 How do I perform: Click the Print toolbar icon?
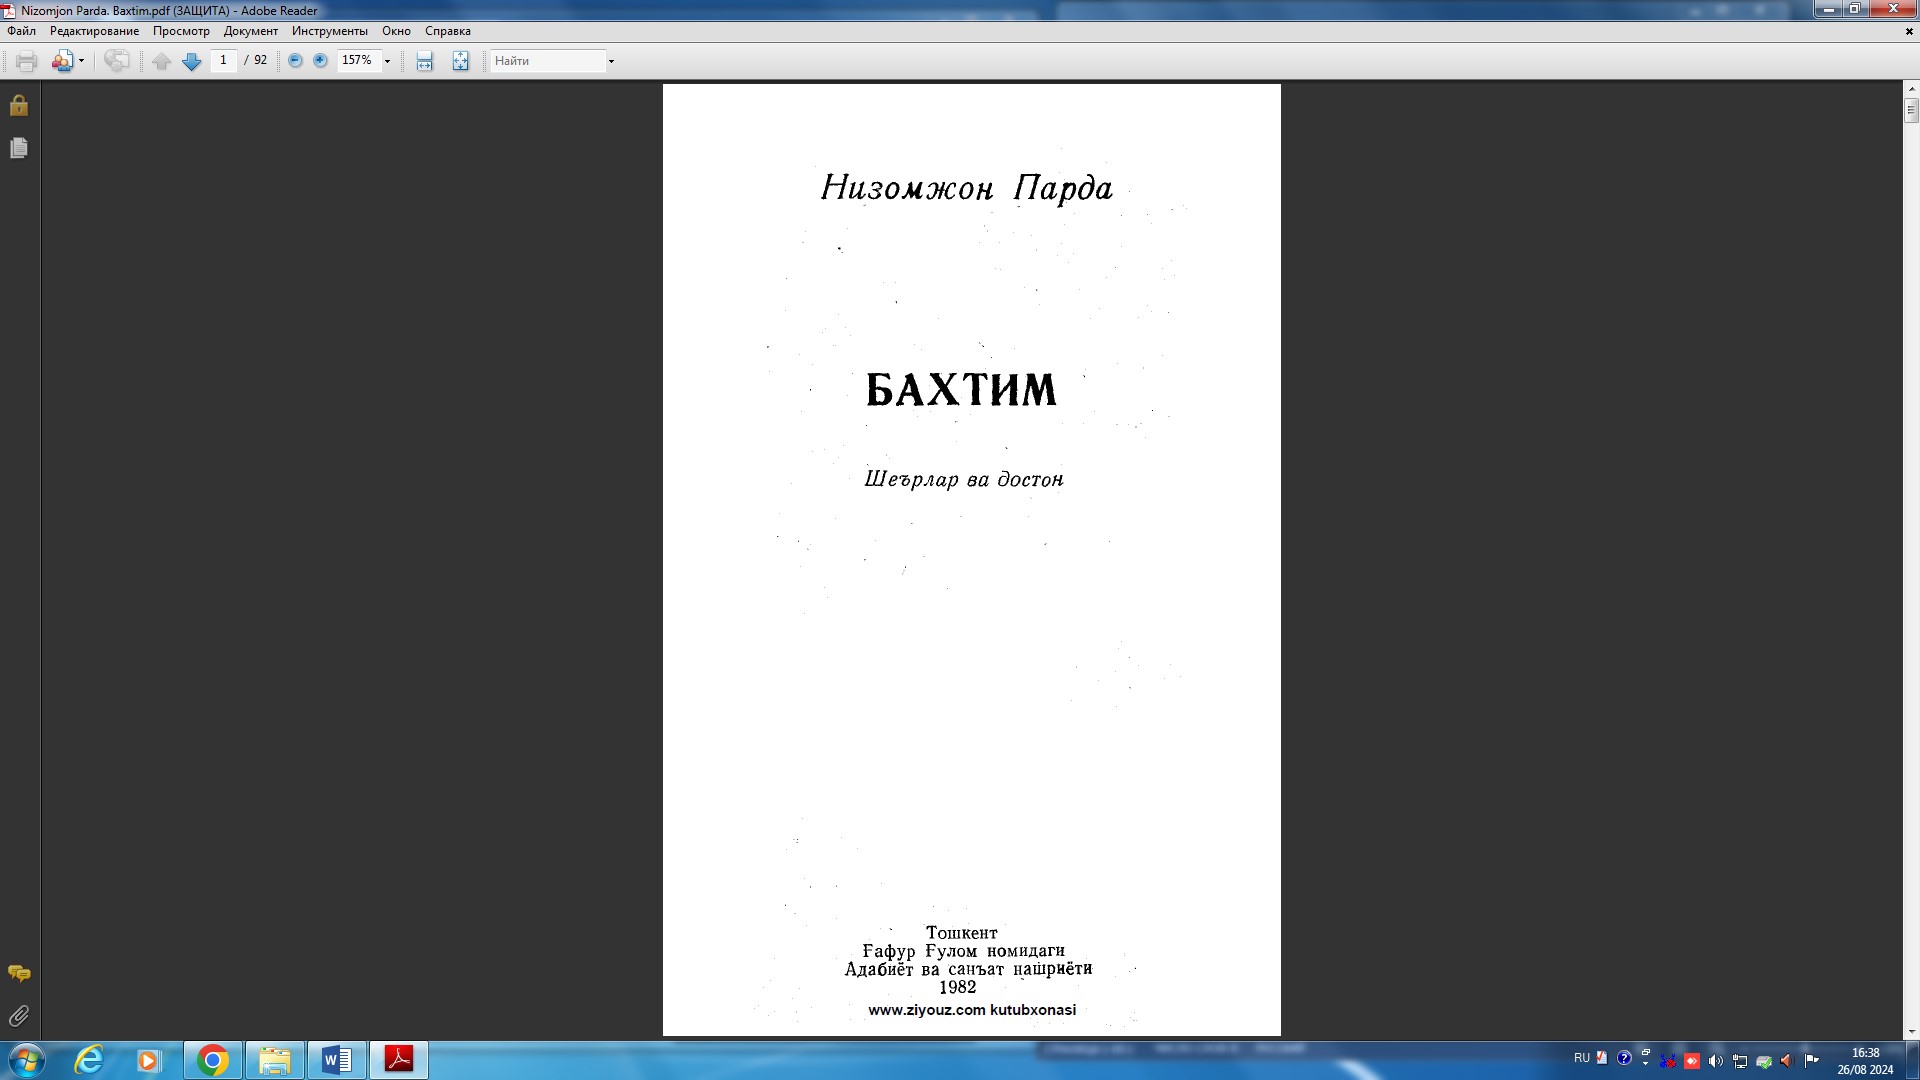[x=27, y=61]
